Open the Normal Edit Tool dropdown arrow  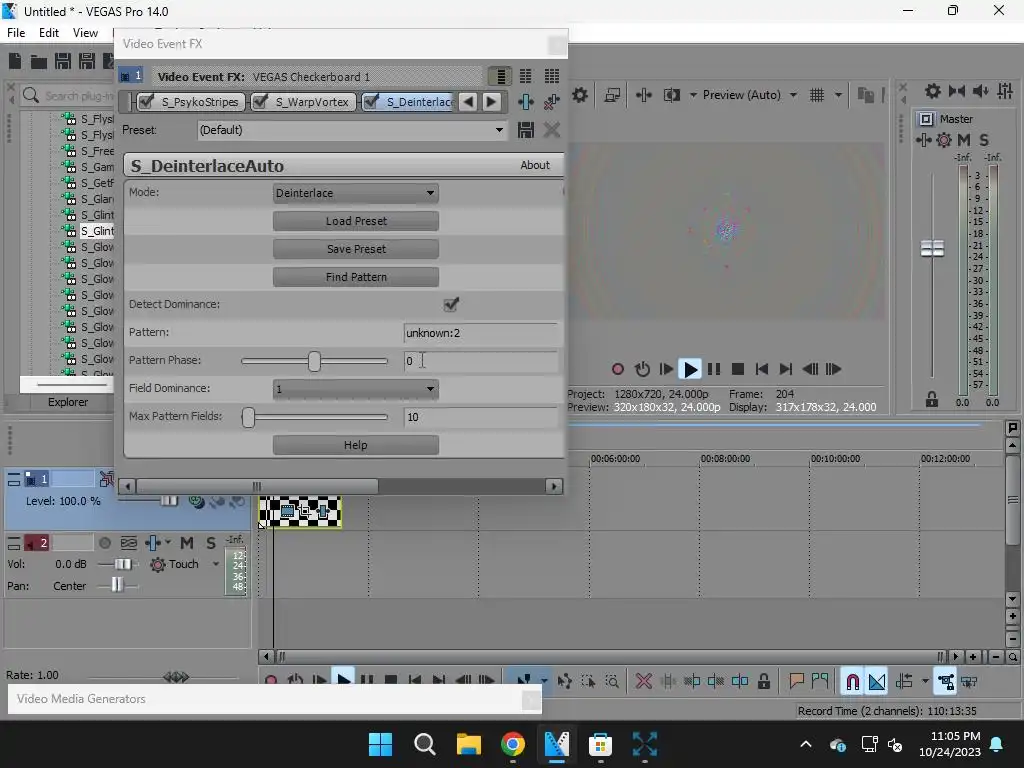544,681
